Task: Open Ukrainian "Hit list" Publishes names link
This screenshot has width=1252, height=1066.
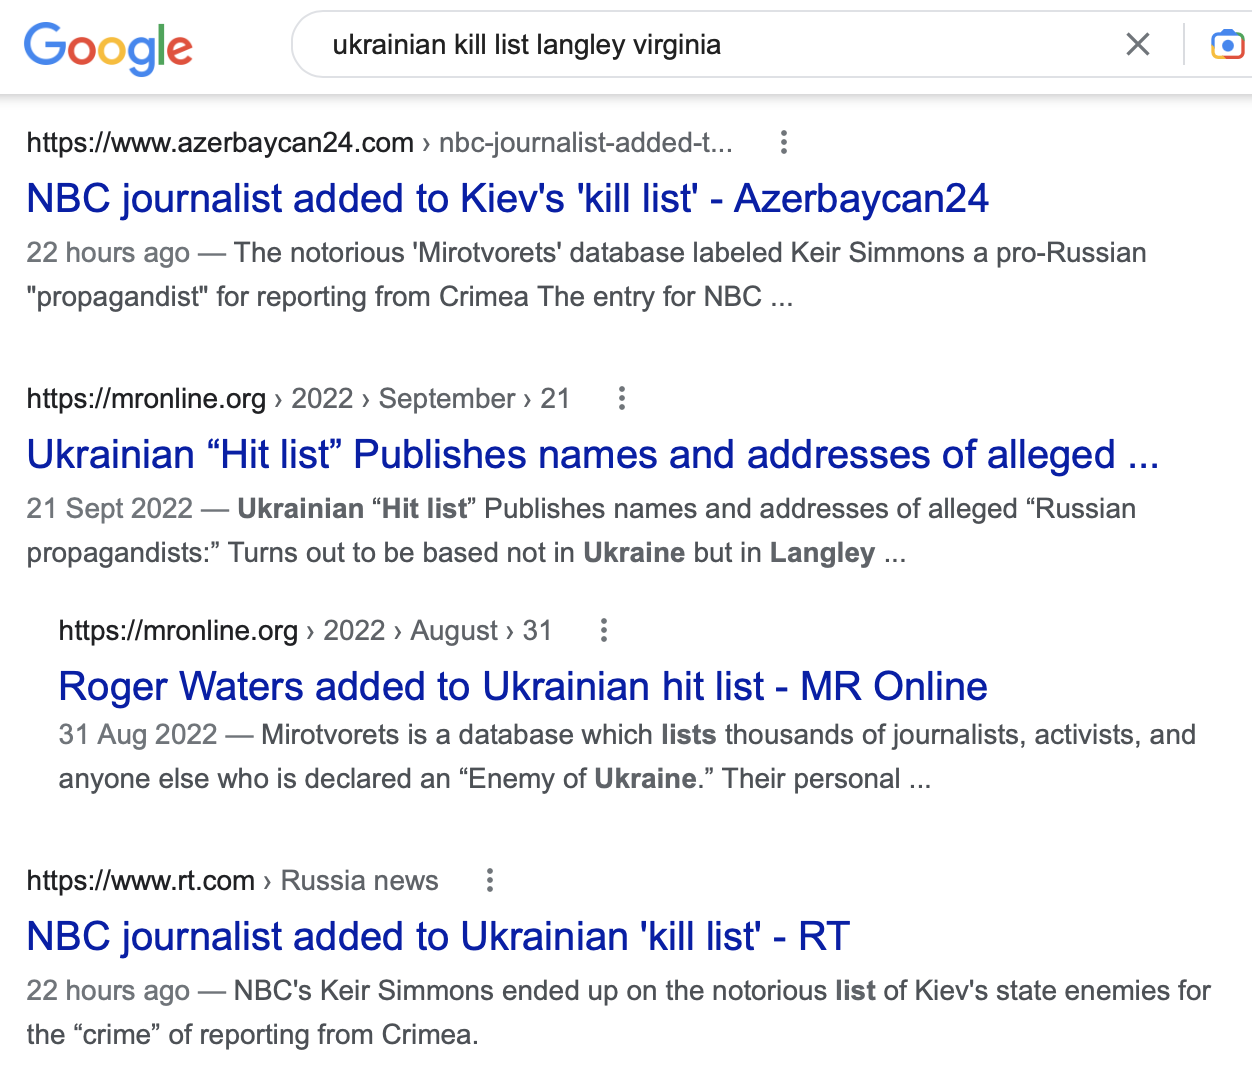Action: 592,454
